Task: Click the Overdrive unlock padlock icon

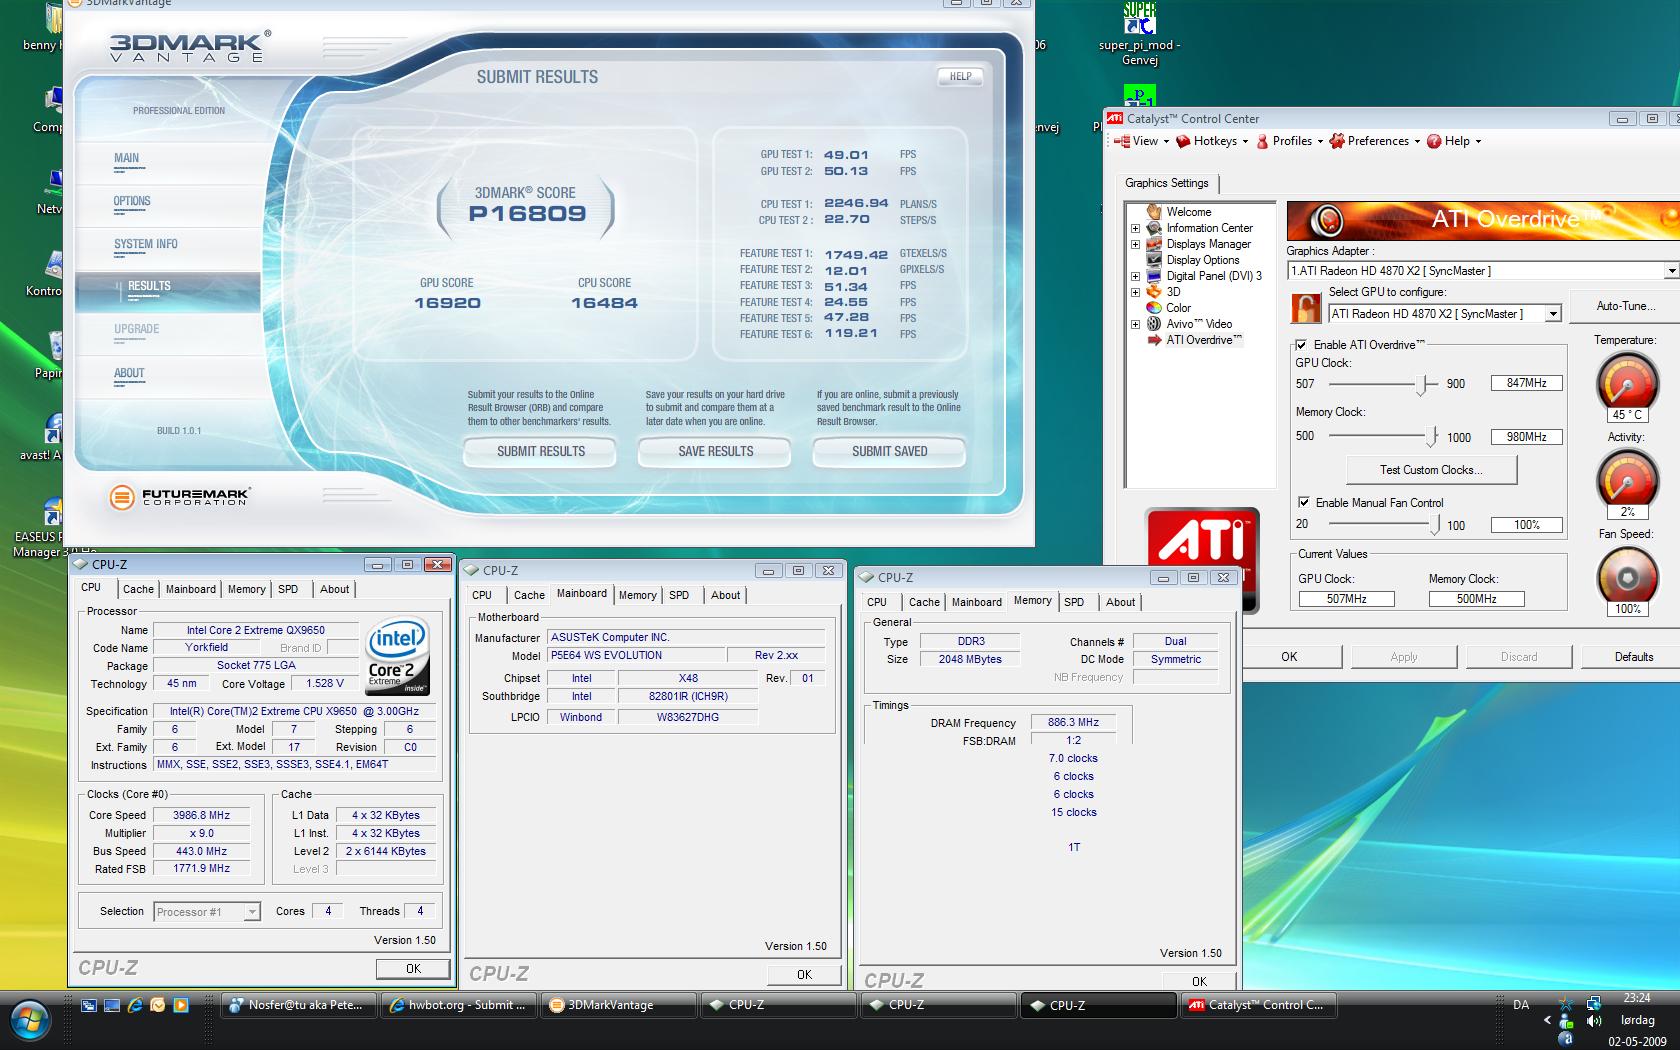Action: [1305, 308]
